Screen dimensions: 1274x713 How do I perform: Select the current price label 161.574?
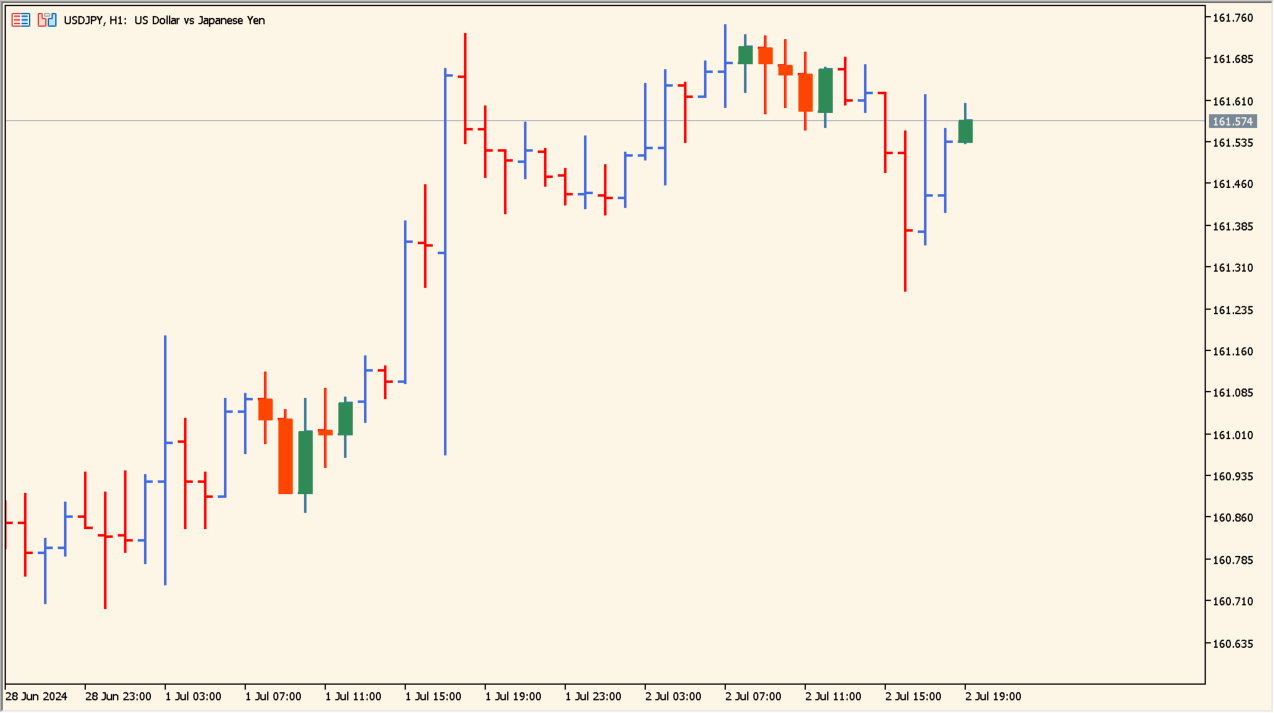pos(1232,122)
